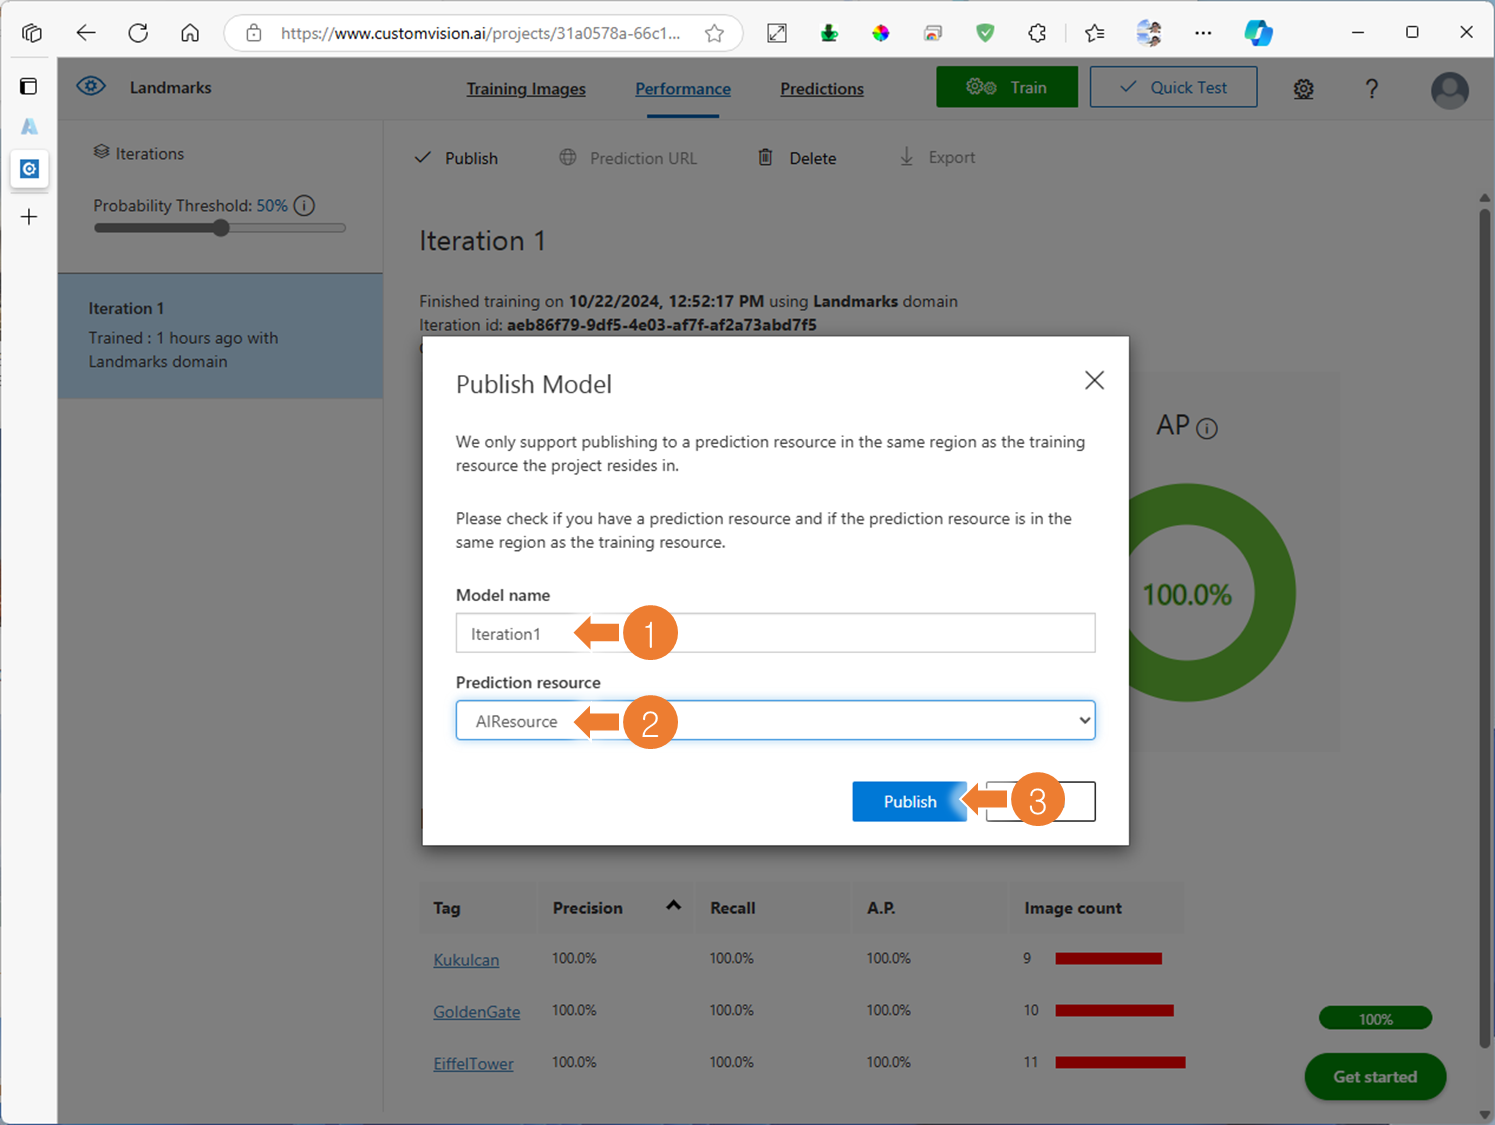Click Export toolbar item
This screenshot has height=1125, width=1495.
(937, 157)
